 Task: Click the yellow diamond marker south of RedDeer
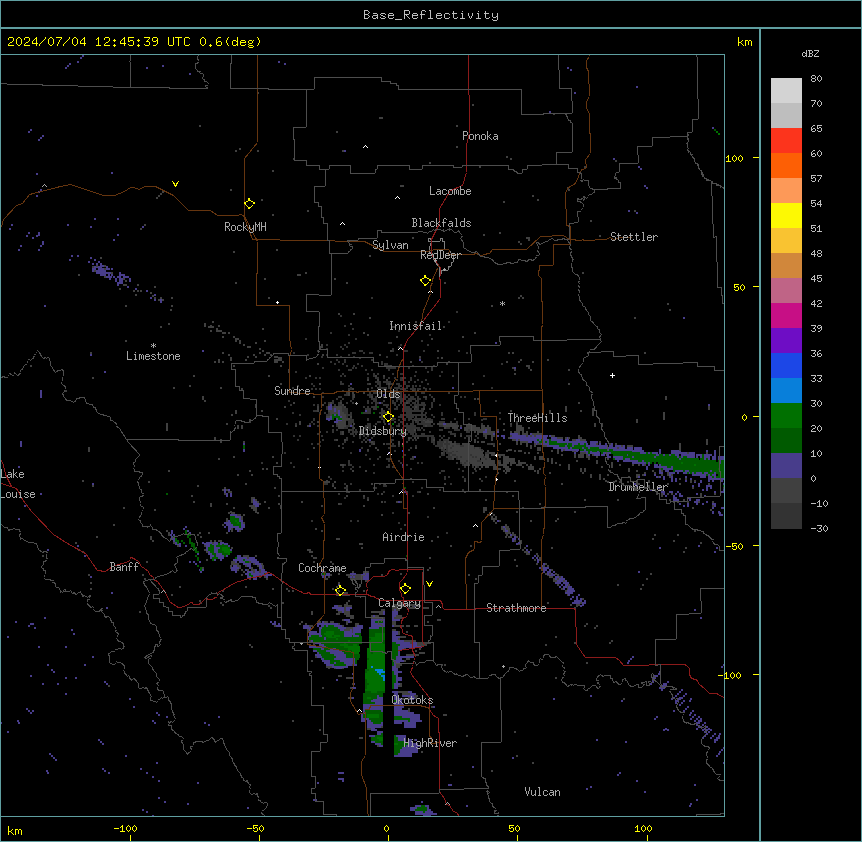[x=426, y=281]
